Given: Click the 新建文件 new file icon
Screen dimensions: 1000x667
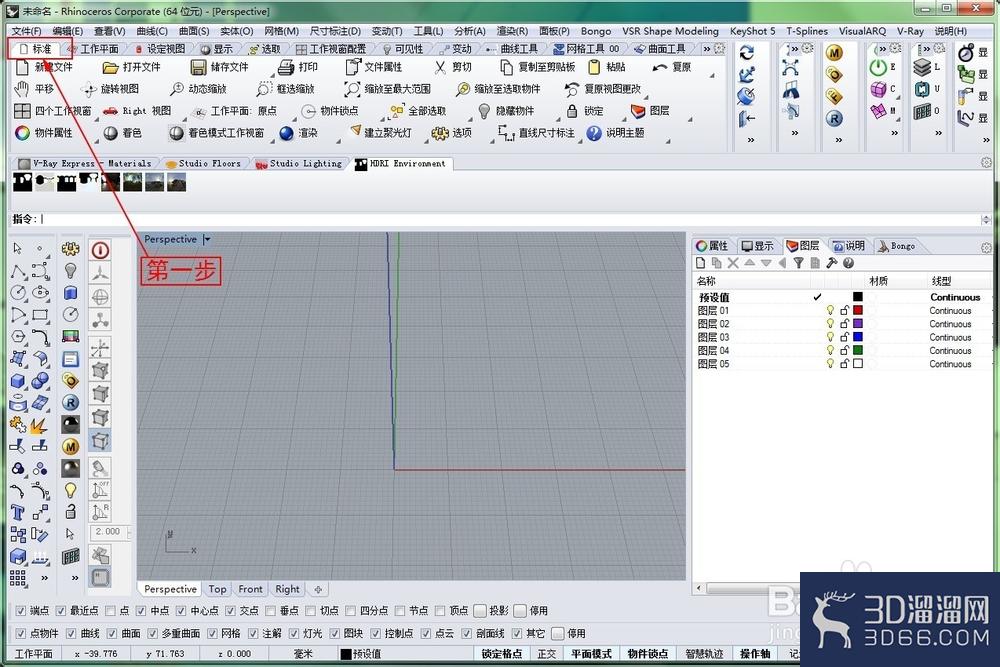Looking at the screenshot, I should coord(22,67).
